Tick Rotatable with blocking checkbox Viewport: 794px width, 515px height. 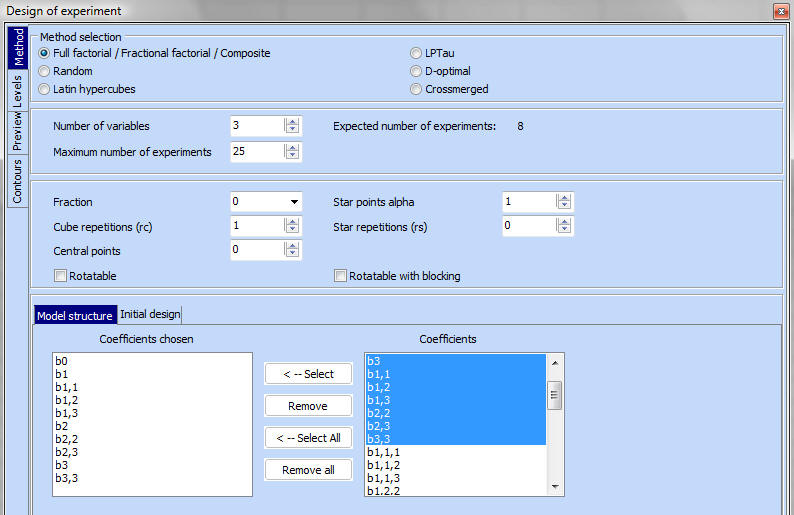340,276
